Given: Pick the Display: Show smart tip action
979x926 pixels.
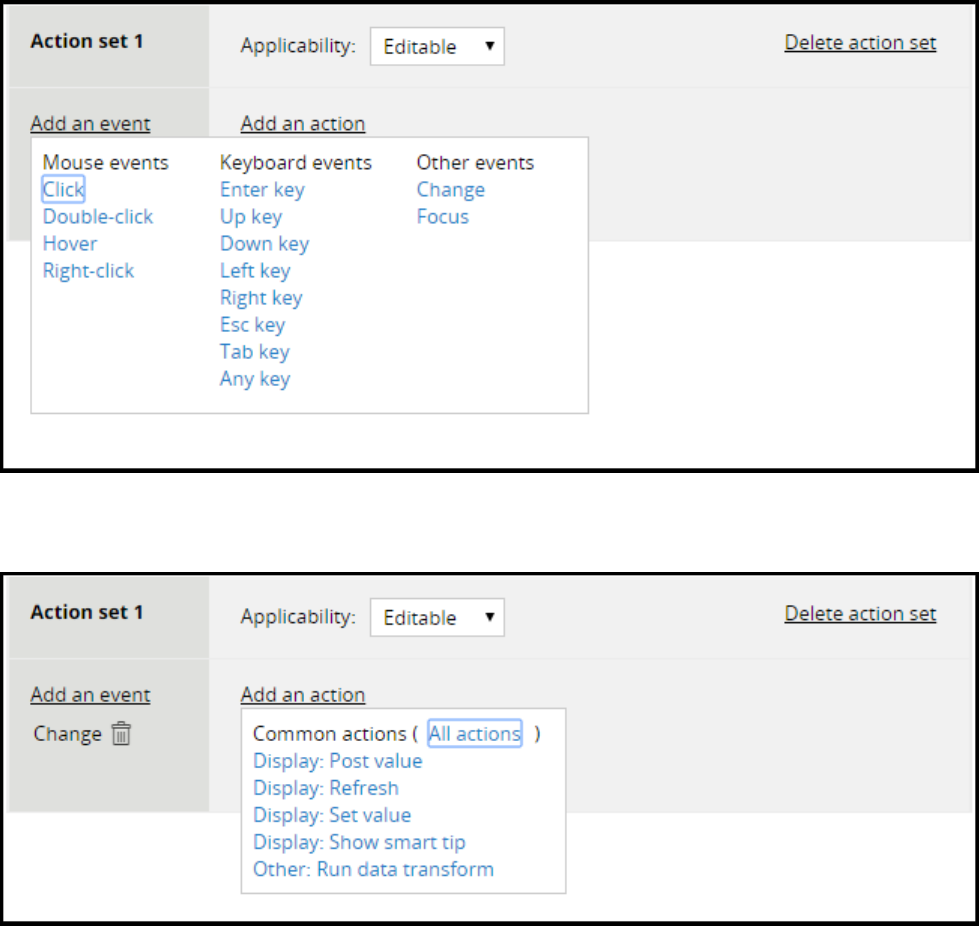Looking at the screenshot, I should tap(359, 842).
